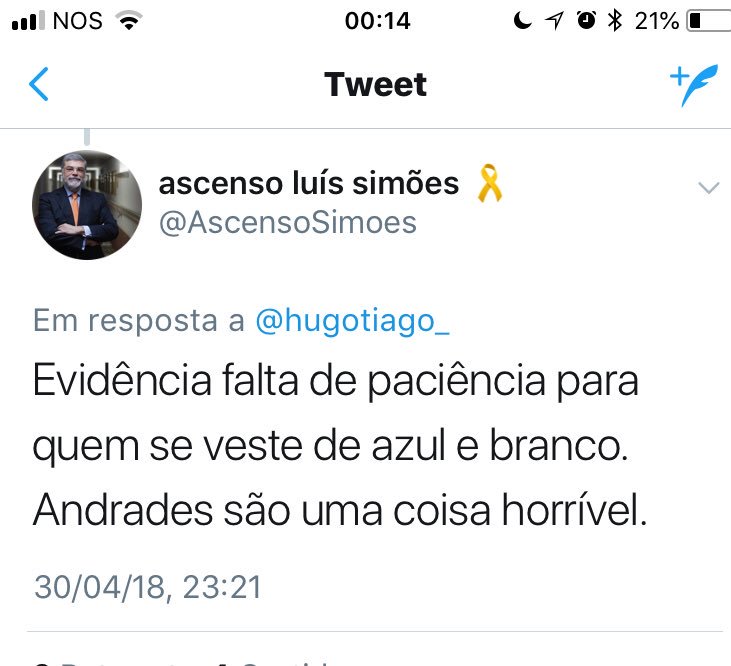The height and width of the screenshot is (666, 731).
Task: Compose new tweet with feather icon
Action: coord(694,85)
